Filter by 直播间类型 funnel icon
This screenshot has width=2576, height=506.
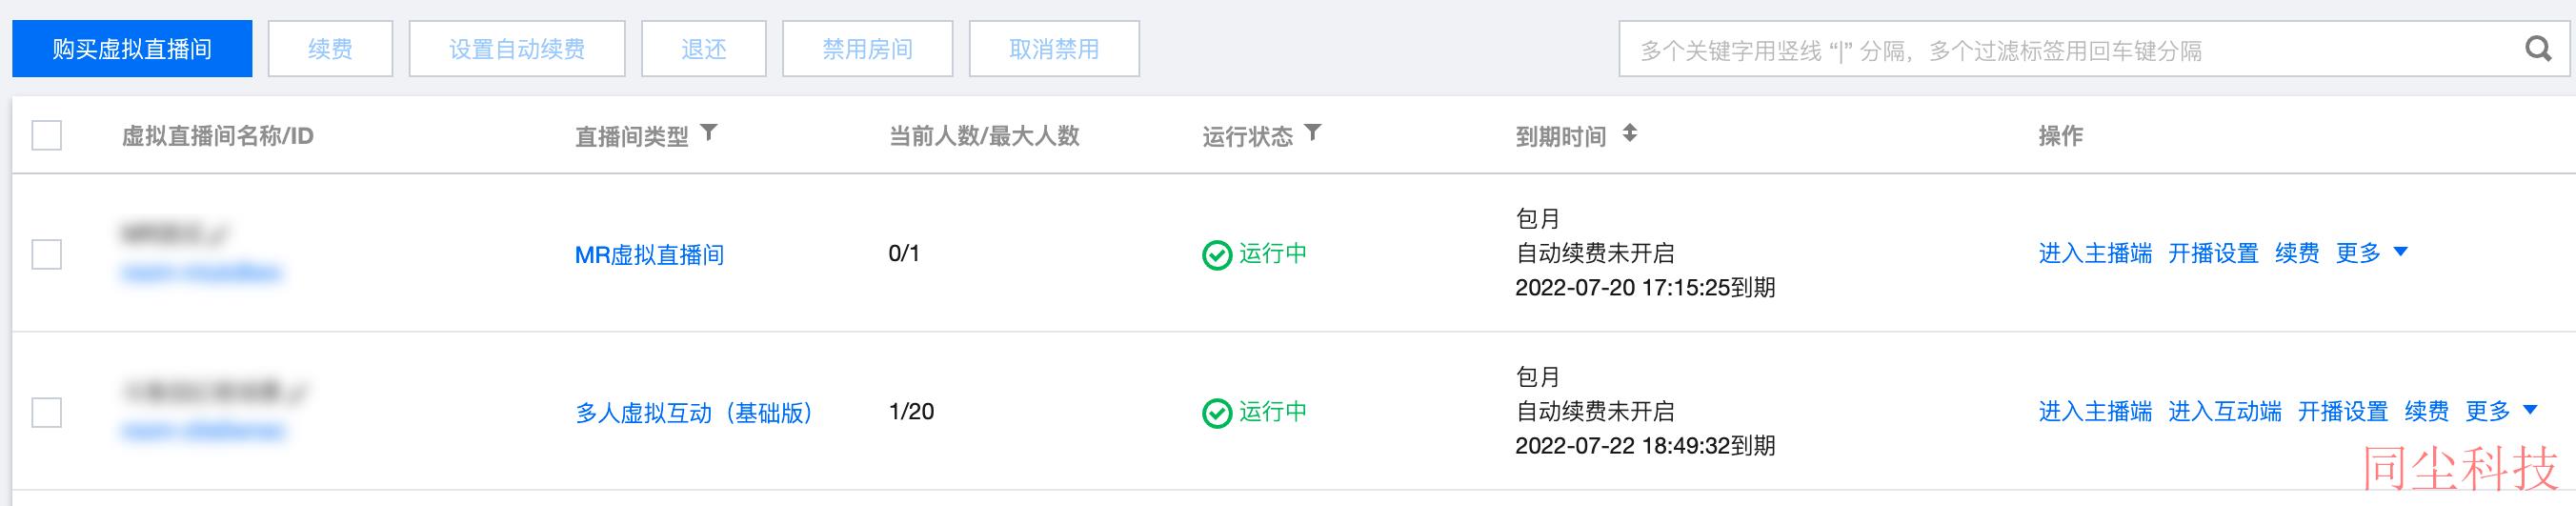(709, 133)
